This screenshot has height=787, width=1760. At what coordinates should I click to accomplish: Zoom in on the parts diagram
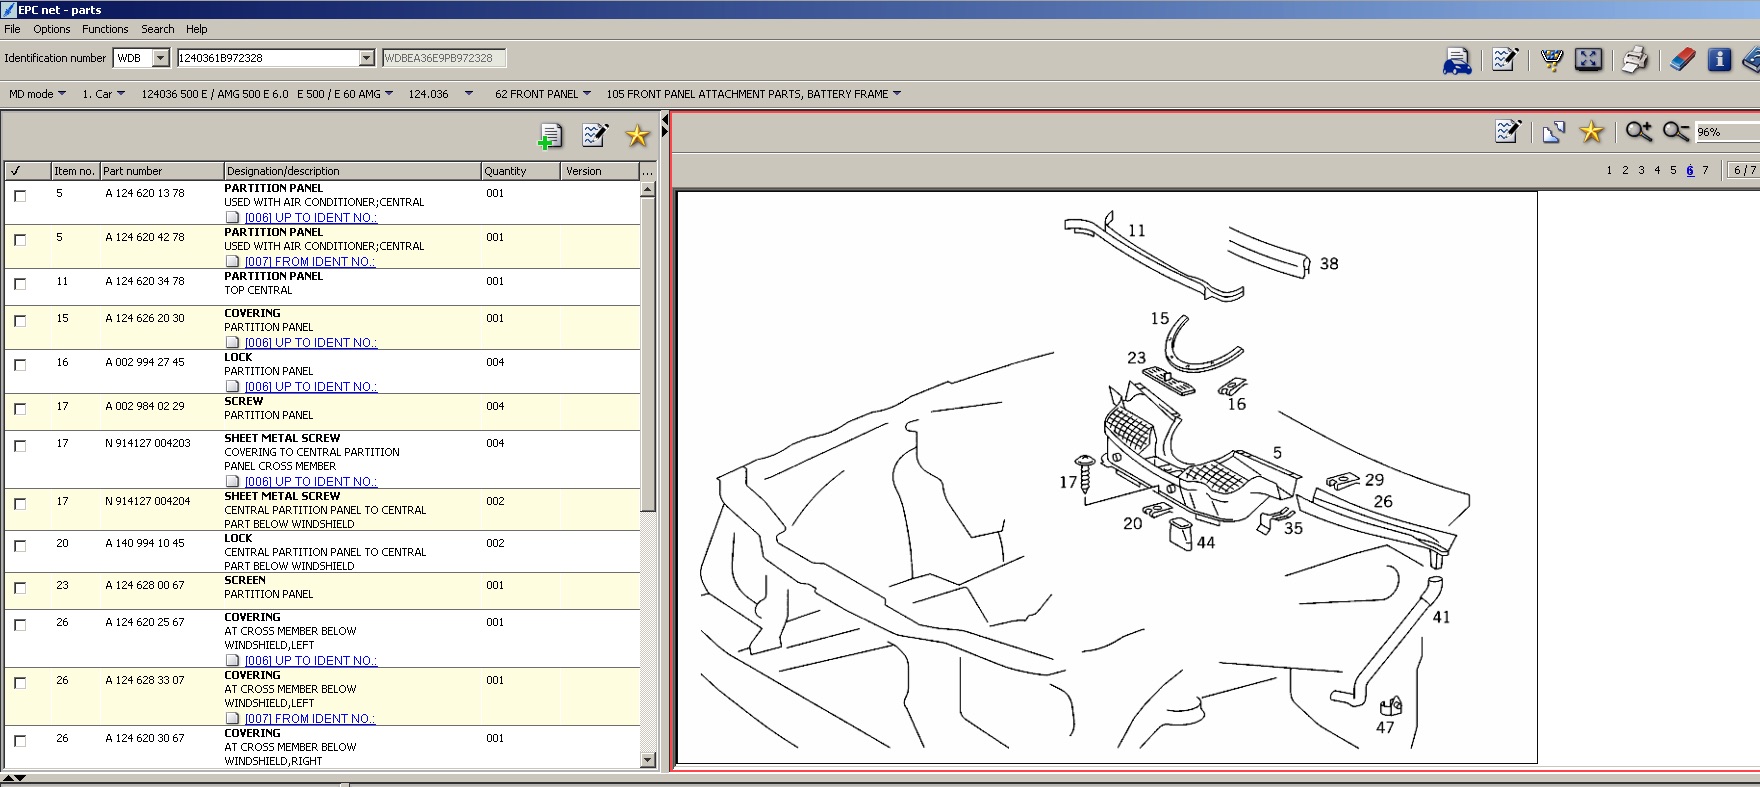pyautogui.click(x=1638, y=132)
